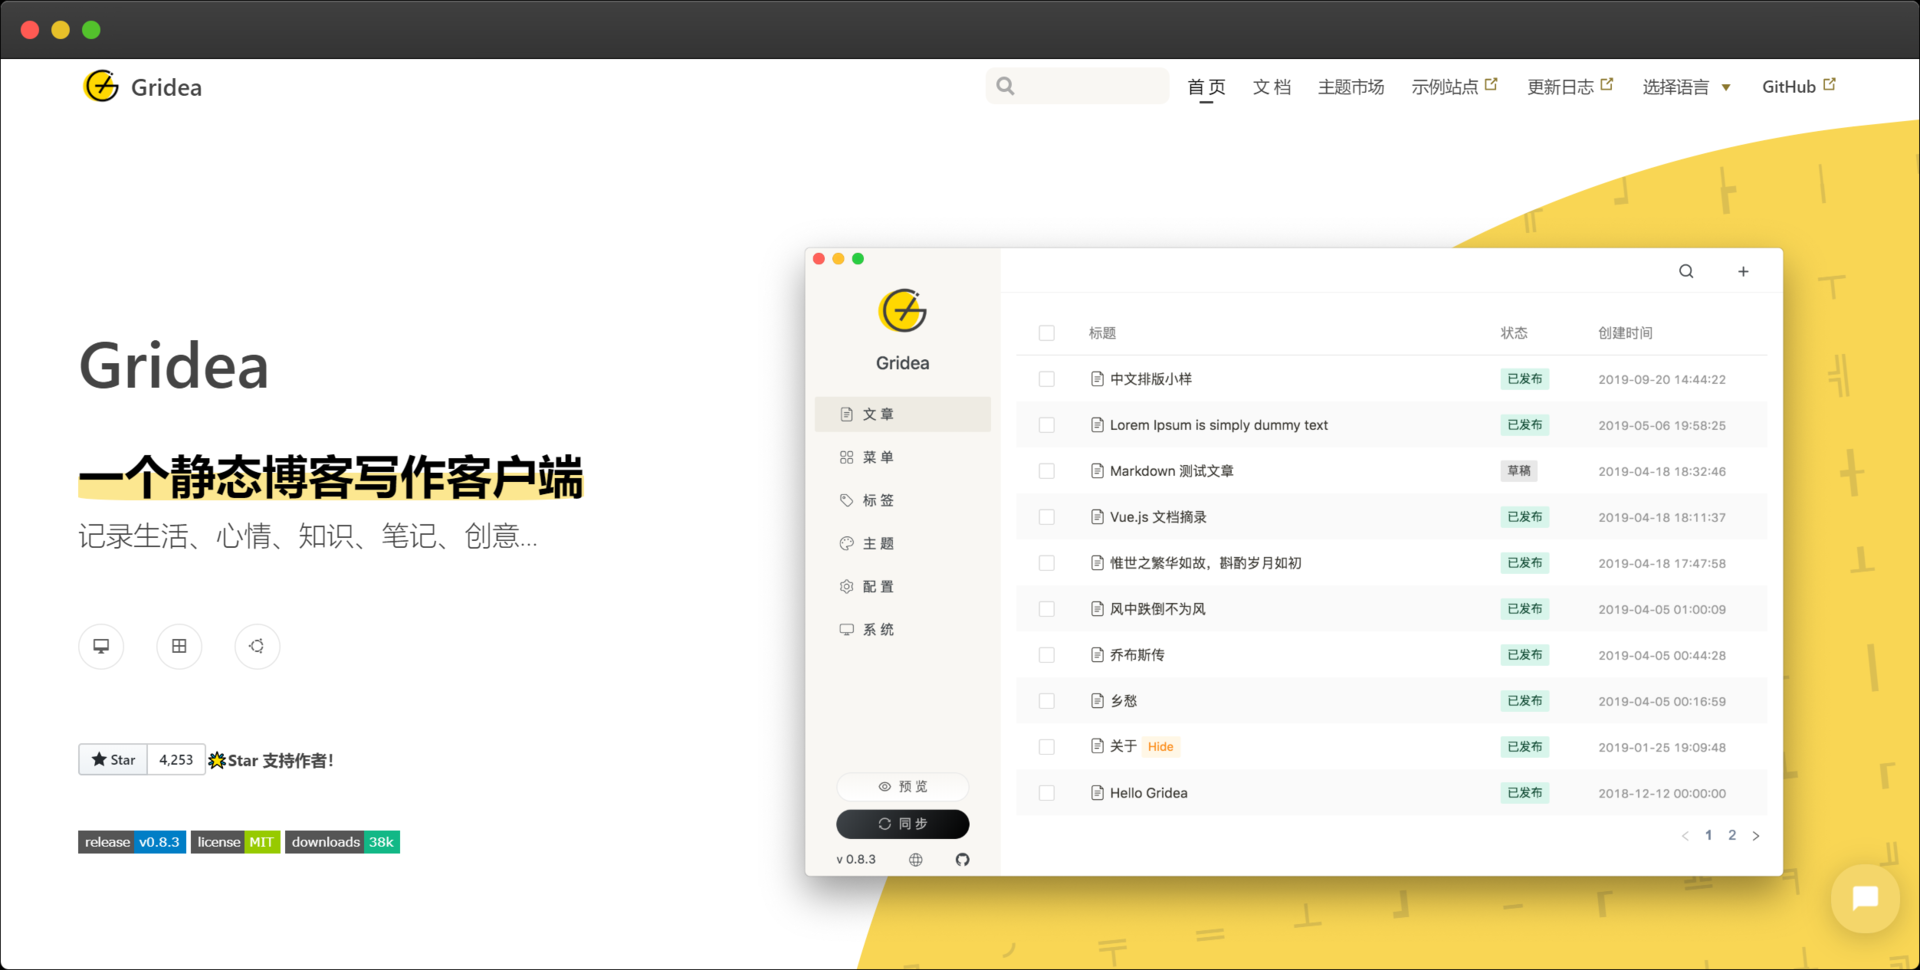The width and height of the screenshot is (1920, 970).
Task: Click the Gridea app screenshot image
Action: (1294, 562)
